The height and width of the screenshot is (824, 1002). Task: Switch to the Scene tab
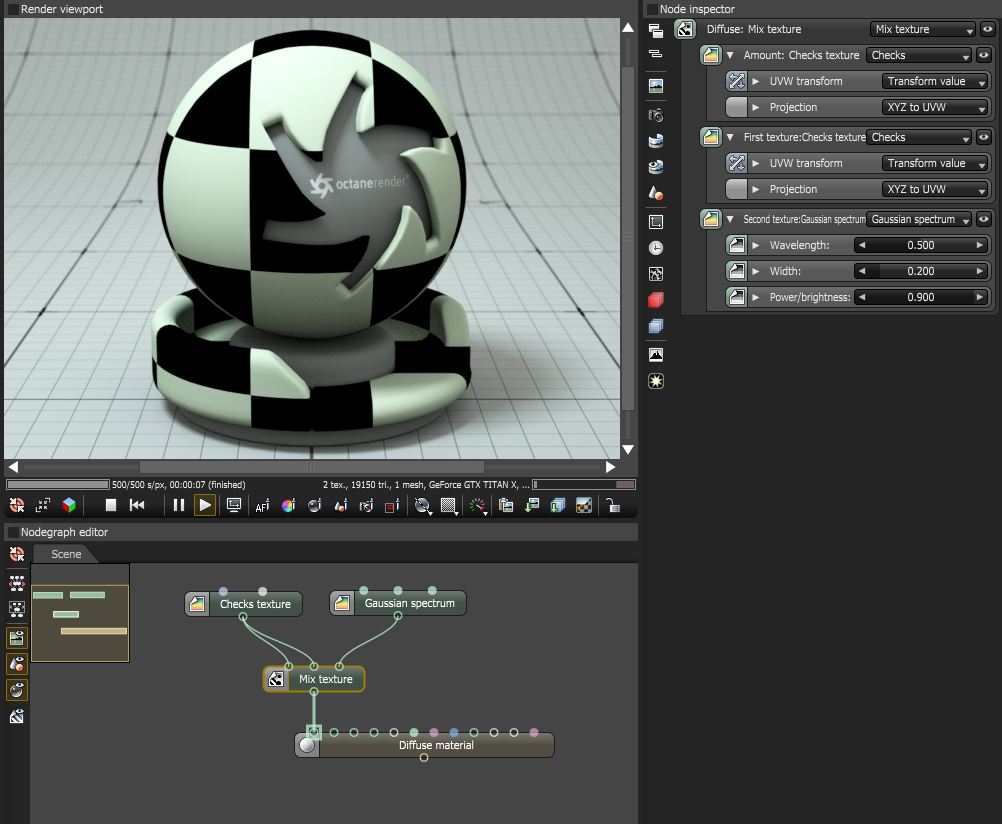coord(66,554)
